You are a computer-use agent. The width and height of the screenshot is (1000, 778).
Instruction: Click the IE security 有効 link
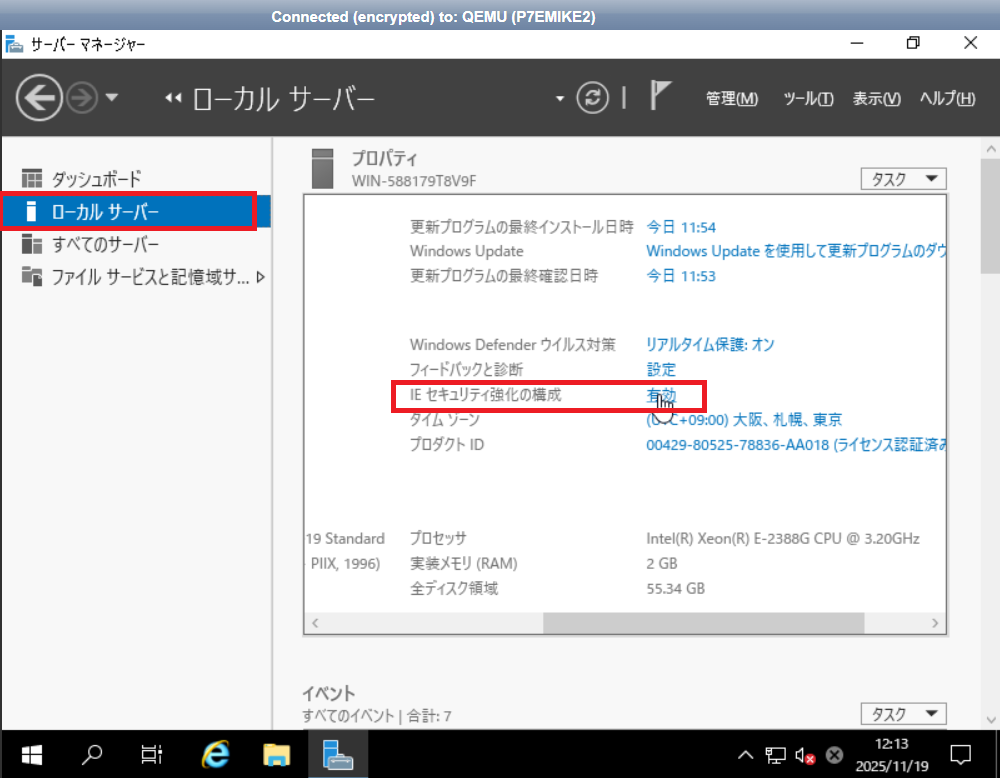(661, 395)
